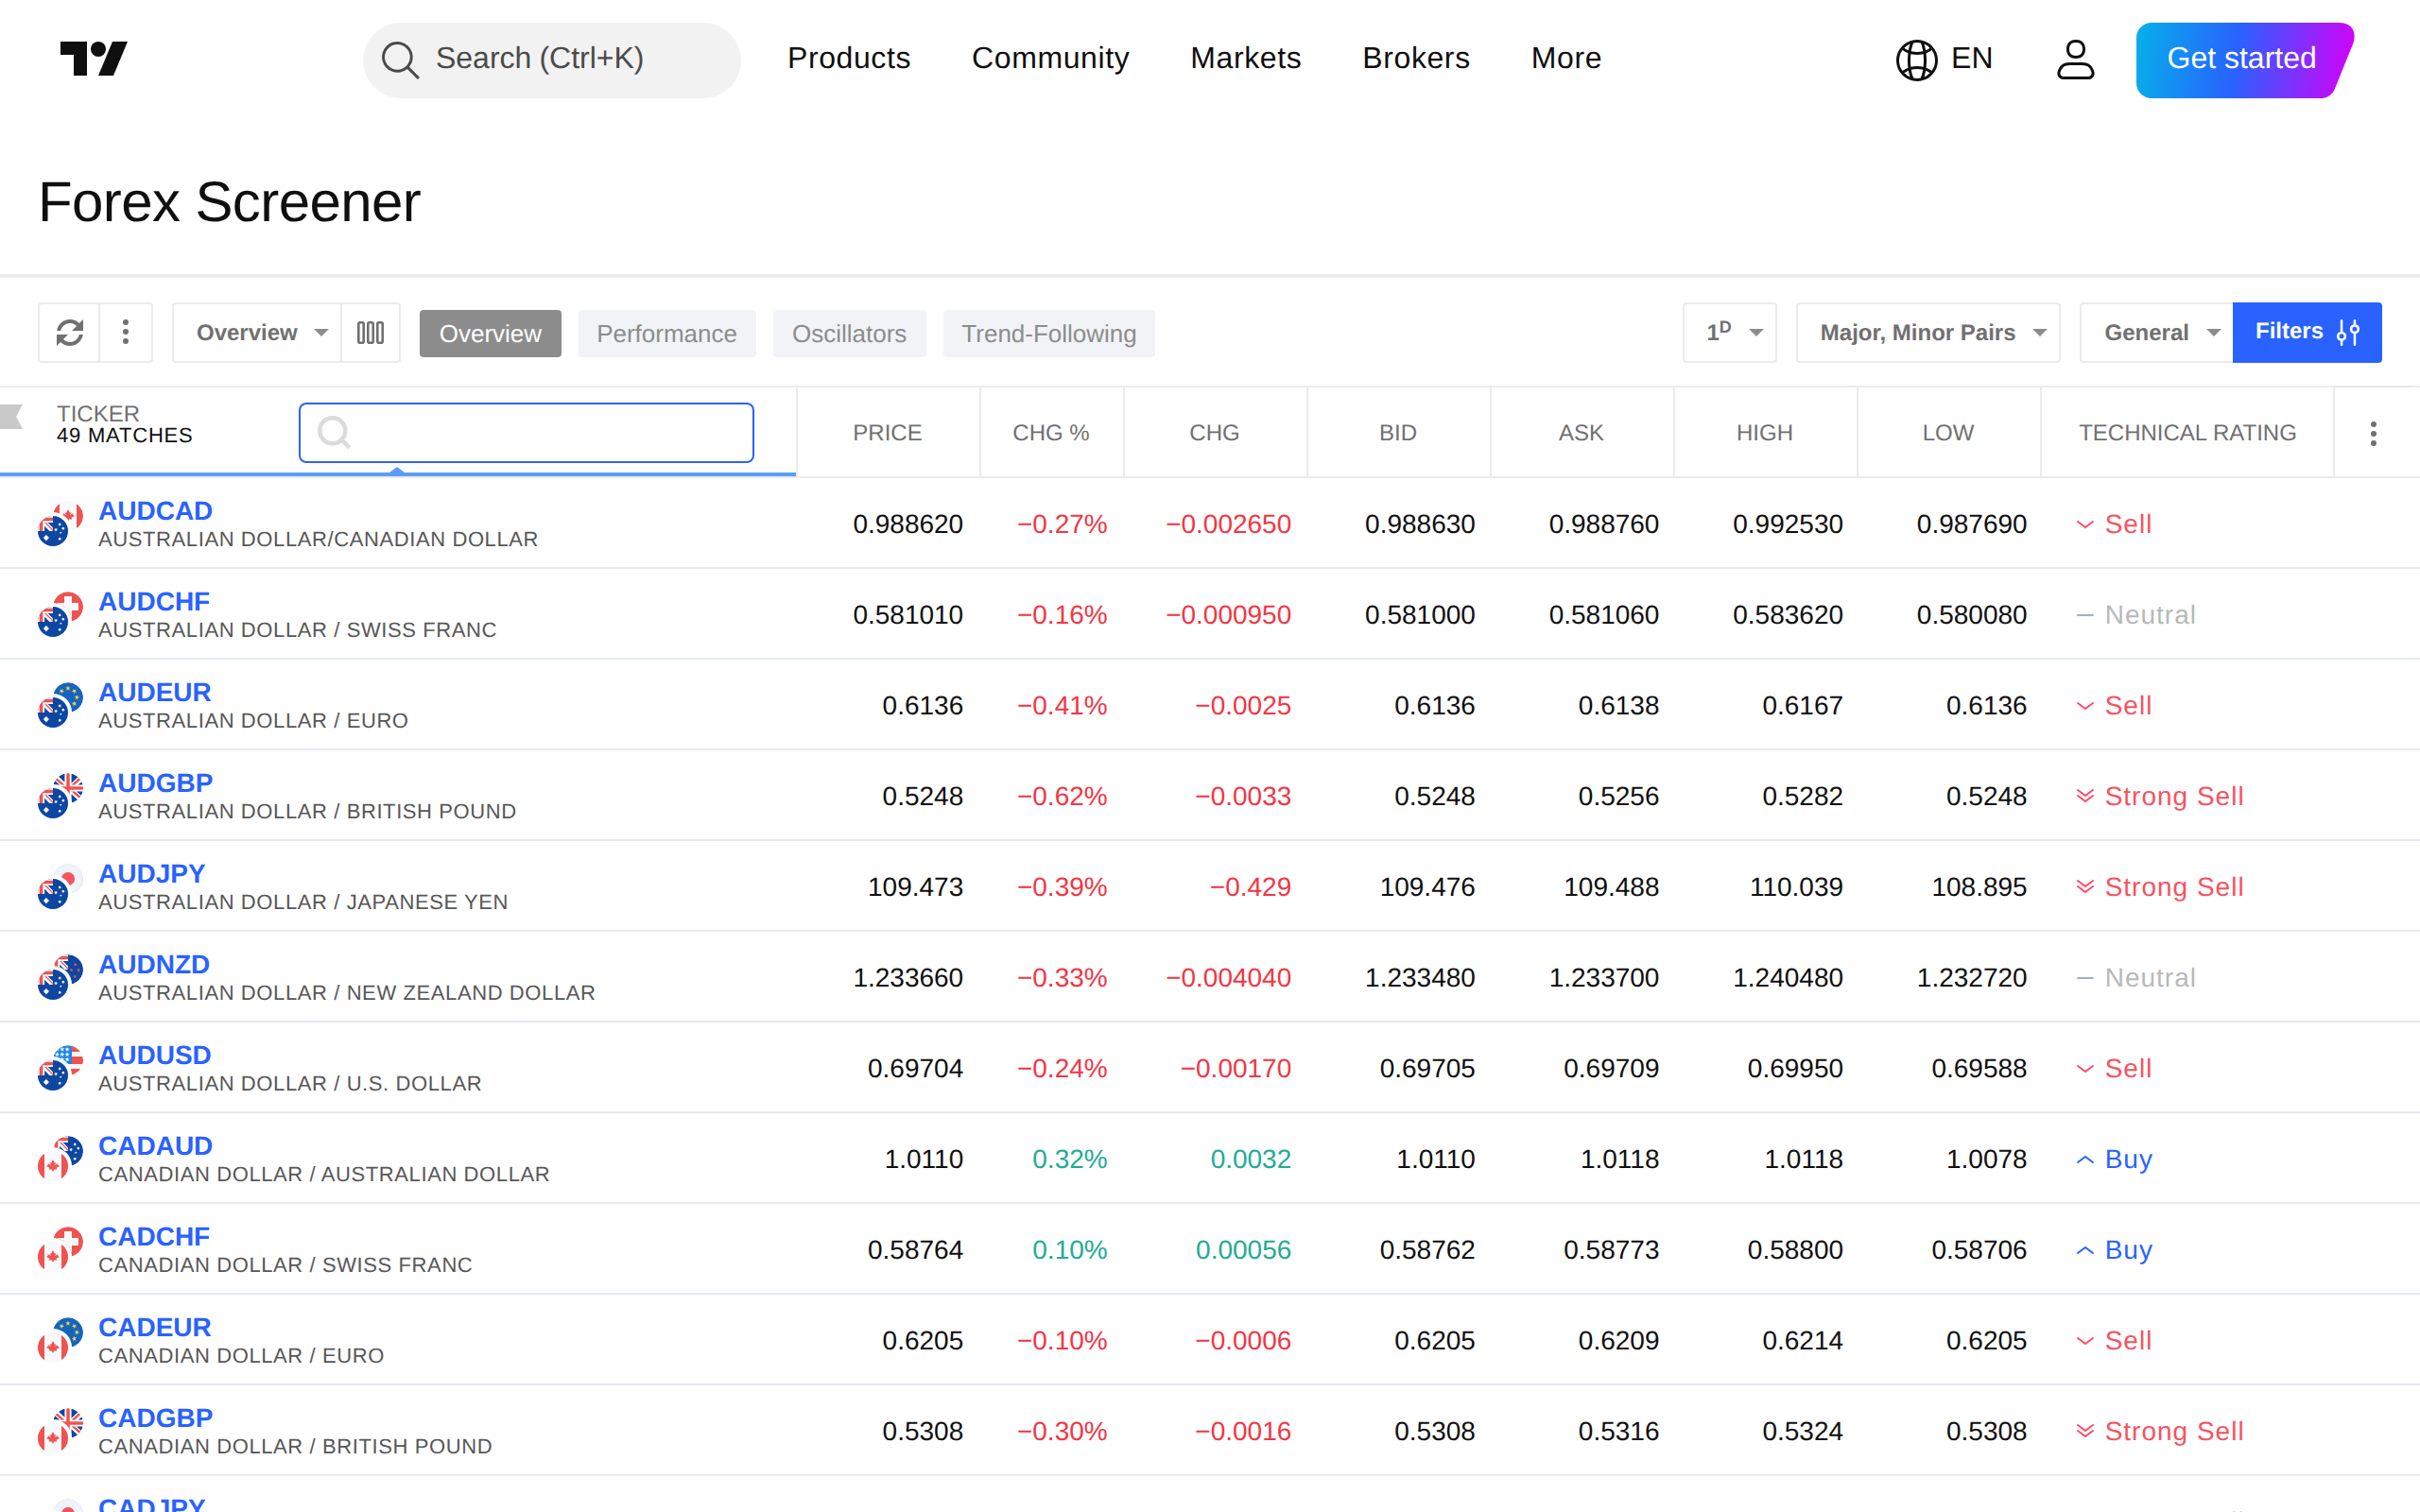Click the flag icon in ticker header

11,416
